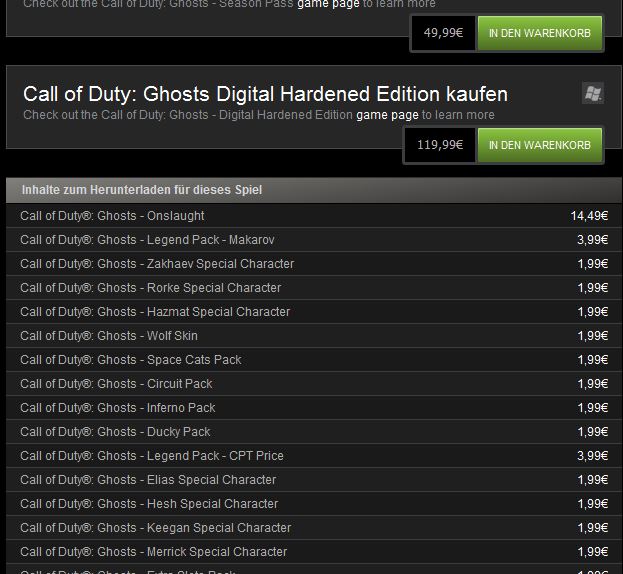Image resolution: width=623 pixels, height=574 pixels.
Task: Select Ghosts Digital Hardened Edition kaufen heading
Action: coord(265,94)
